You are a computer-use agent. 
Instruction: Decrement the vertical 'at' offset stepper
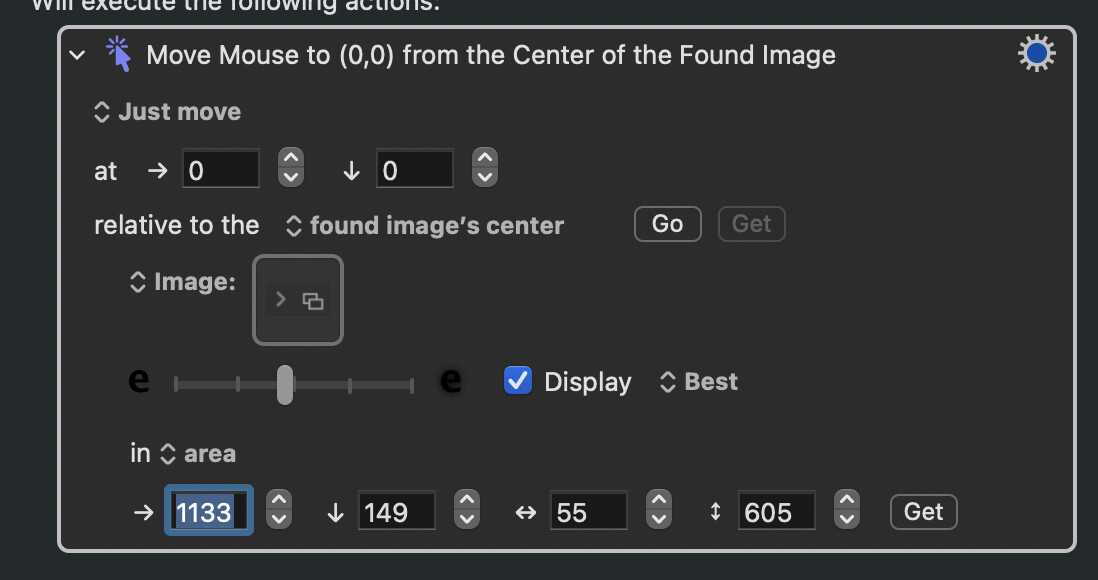[x=485, y=177]
